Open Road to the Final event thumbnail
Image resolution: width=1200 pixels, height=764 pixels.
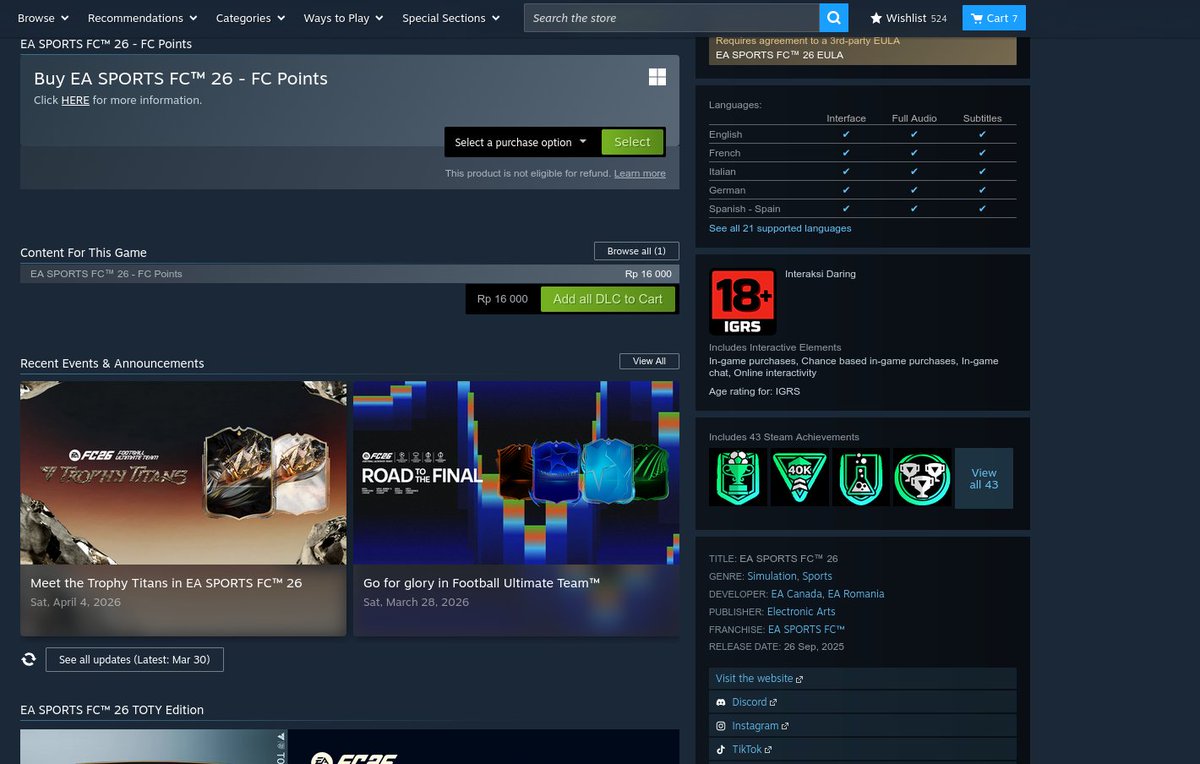(516, 473)
